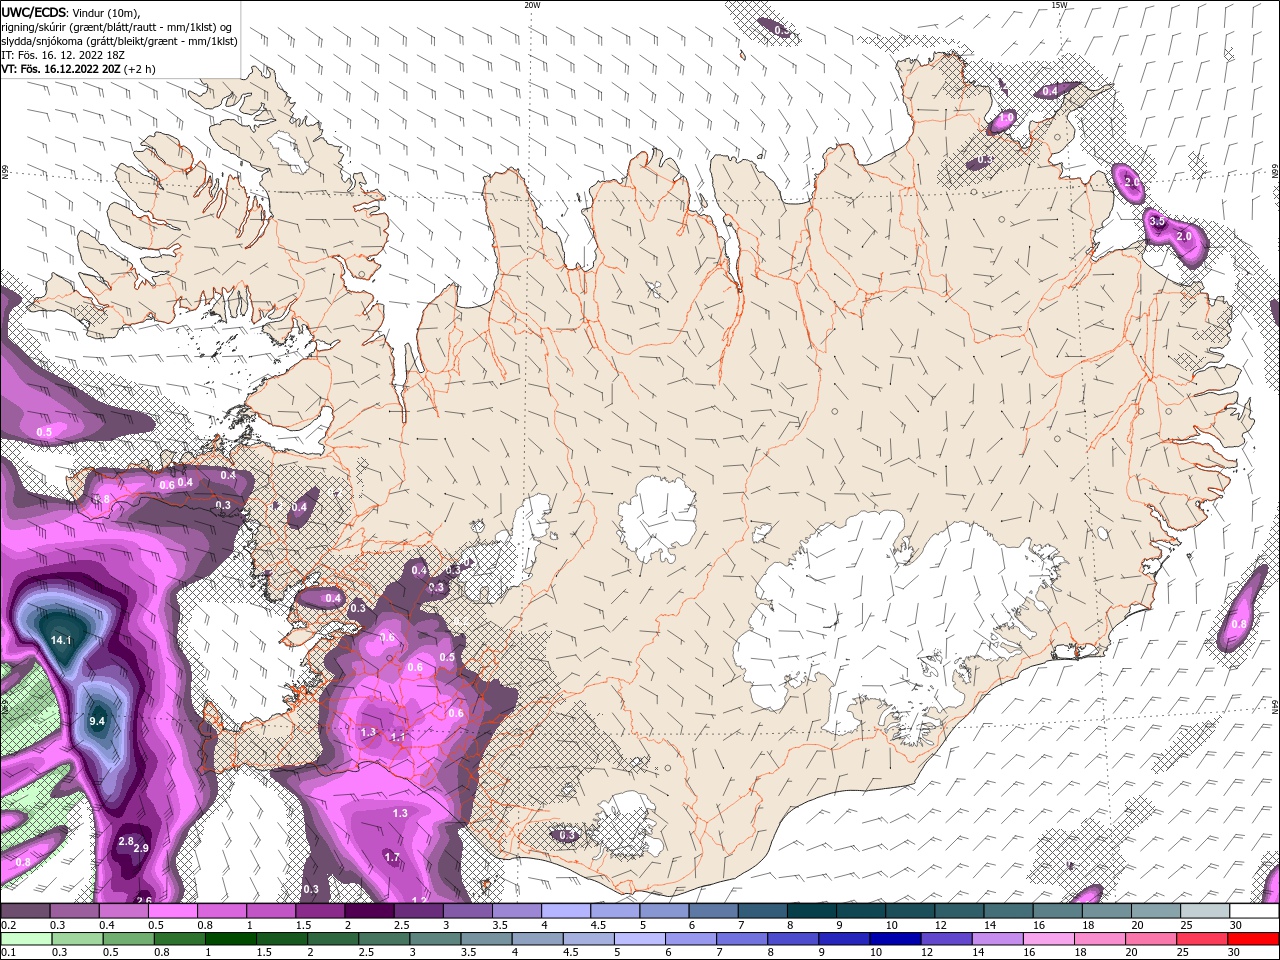Click the 1.7 precipitation value label

click(392, 857)
